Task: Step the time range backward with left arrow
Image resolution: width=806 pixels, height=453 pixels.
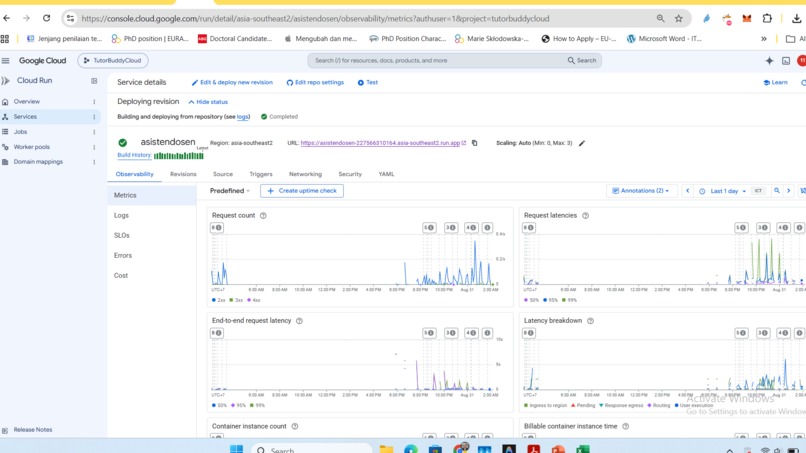Action: (687, 191)
